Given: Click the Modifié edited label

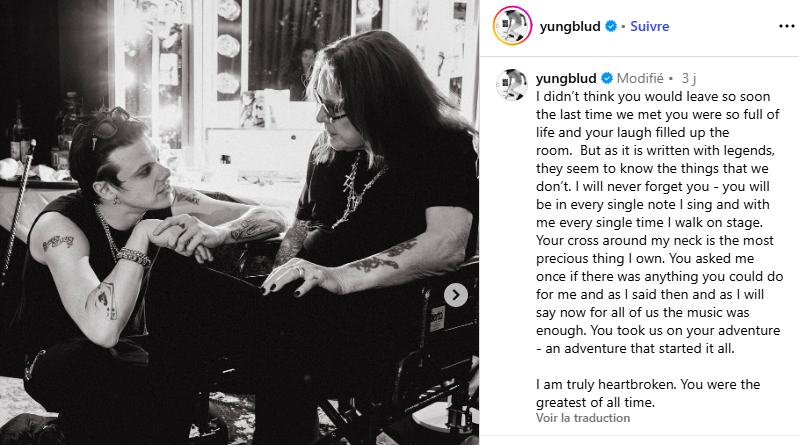Looking at the screenshot, I should pos(640,78).
